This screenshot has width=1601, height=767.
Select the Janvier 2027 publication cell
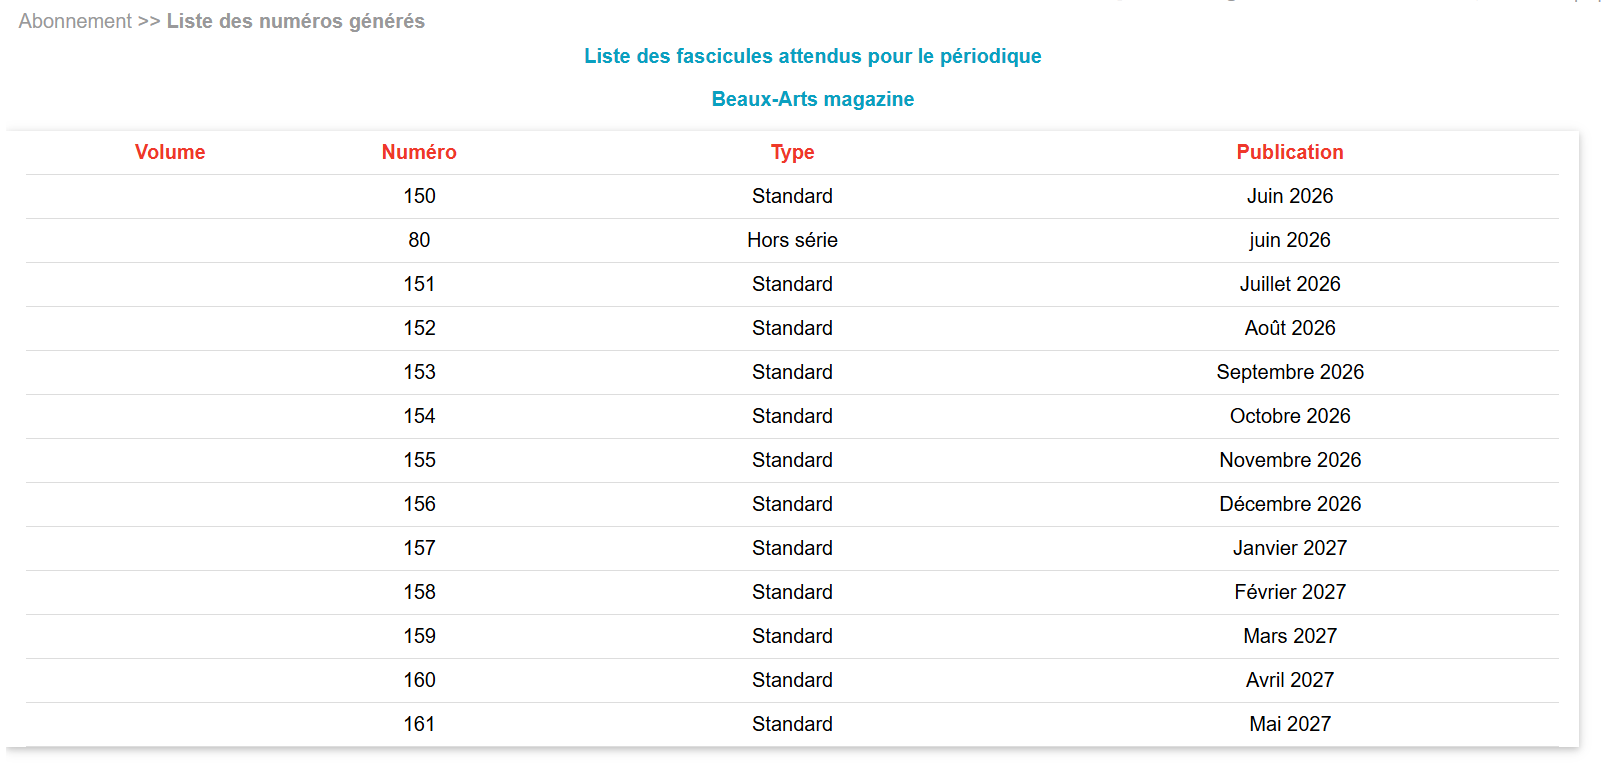(1290, 548)
